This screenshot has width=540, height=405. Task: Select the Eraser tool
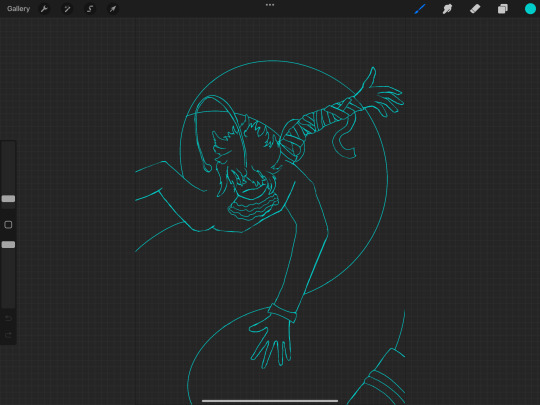(x=475, y=9)
